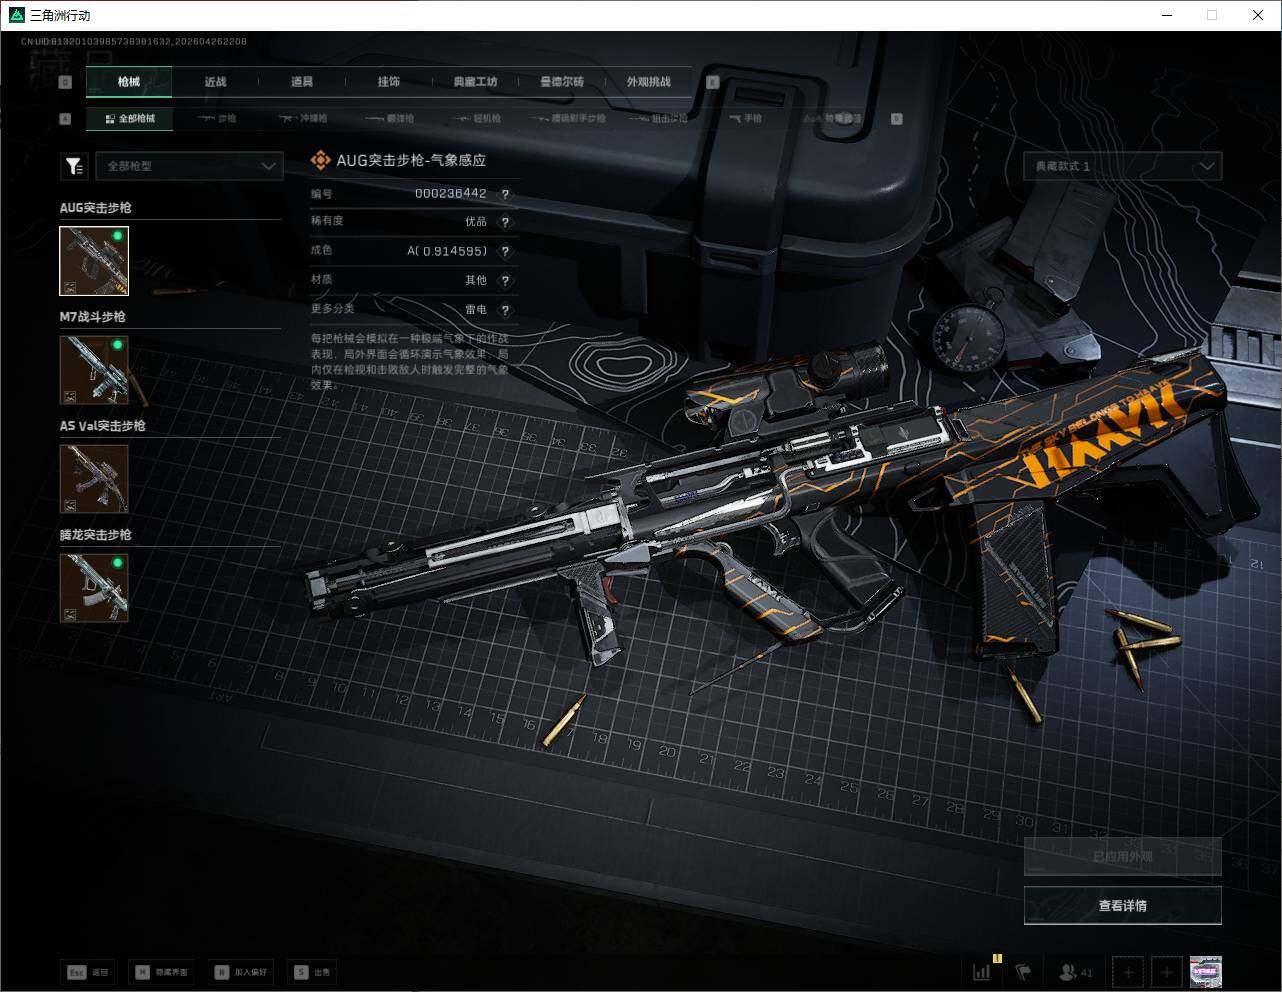Click the serial number 000236442
The image size is (1282, 992).
[x=451, y=194]
